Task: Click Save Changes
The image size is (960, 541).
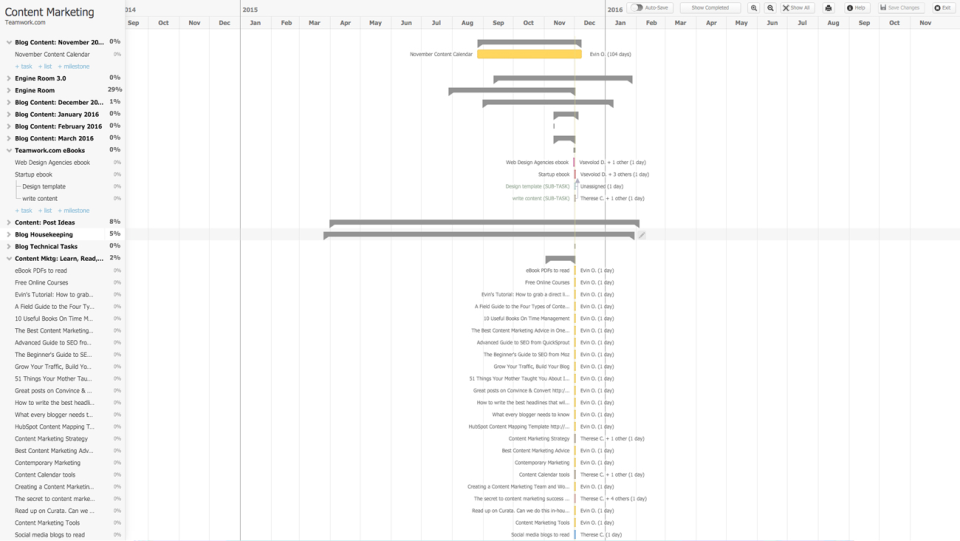Action: tap(900, 8)
